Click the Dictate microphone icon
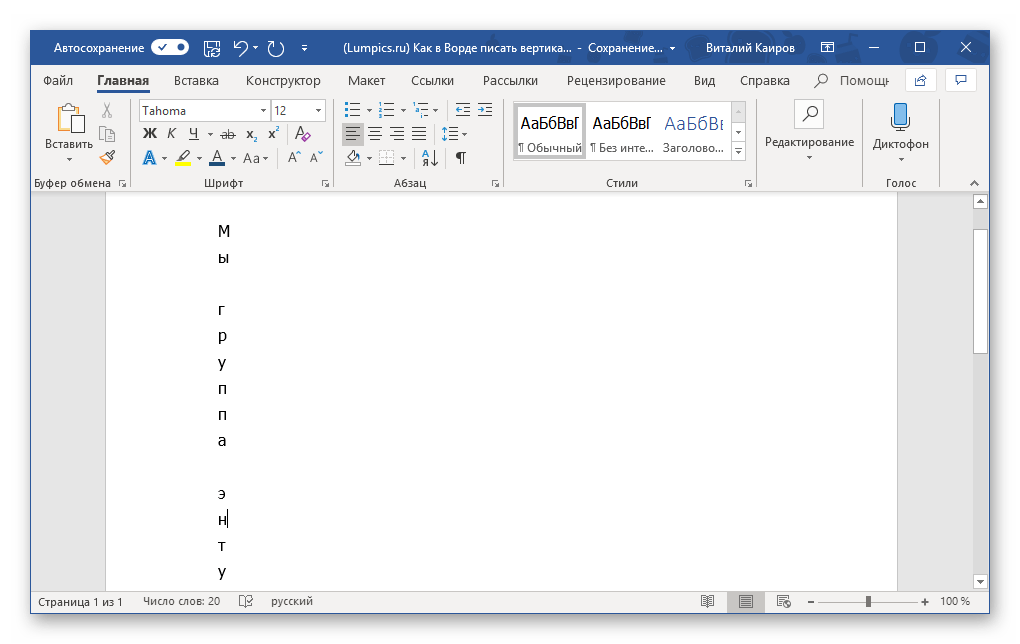1020x644 pixels. [900, 117]
